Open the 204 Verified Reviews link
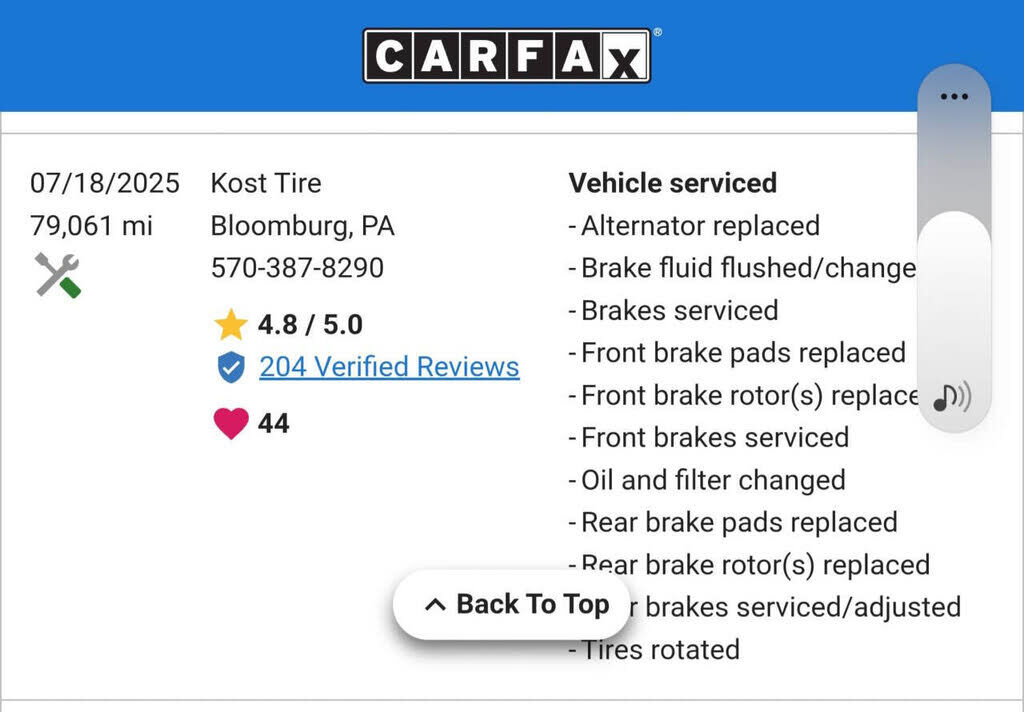 (389, 367)
